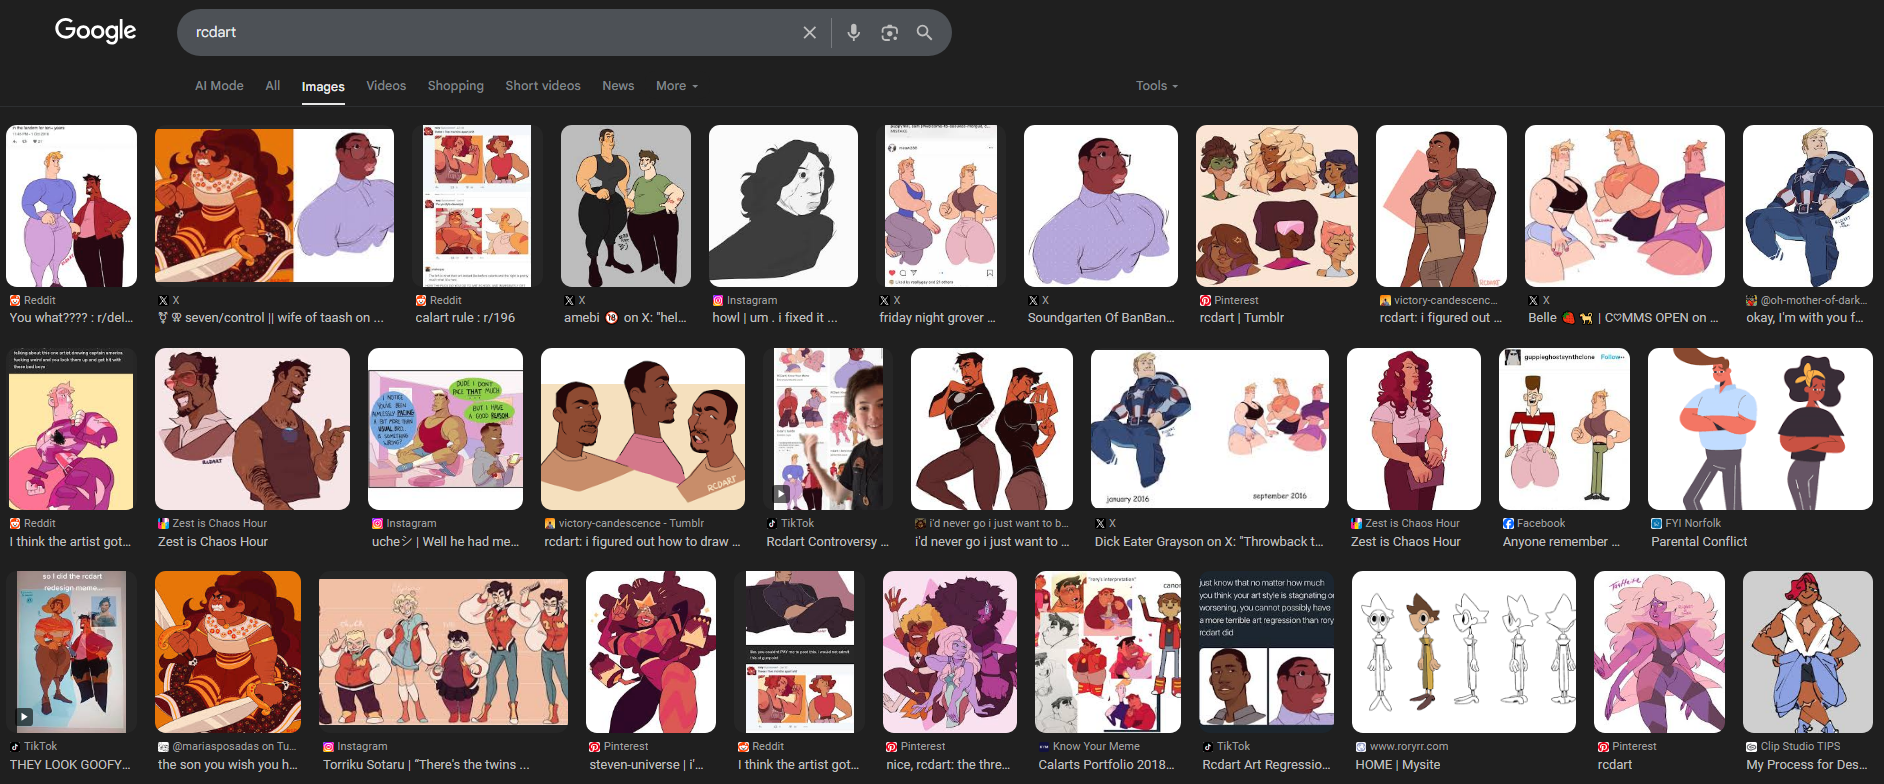Click the 'seven/control || wife of taash' link

271,318
